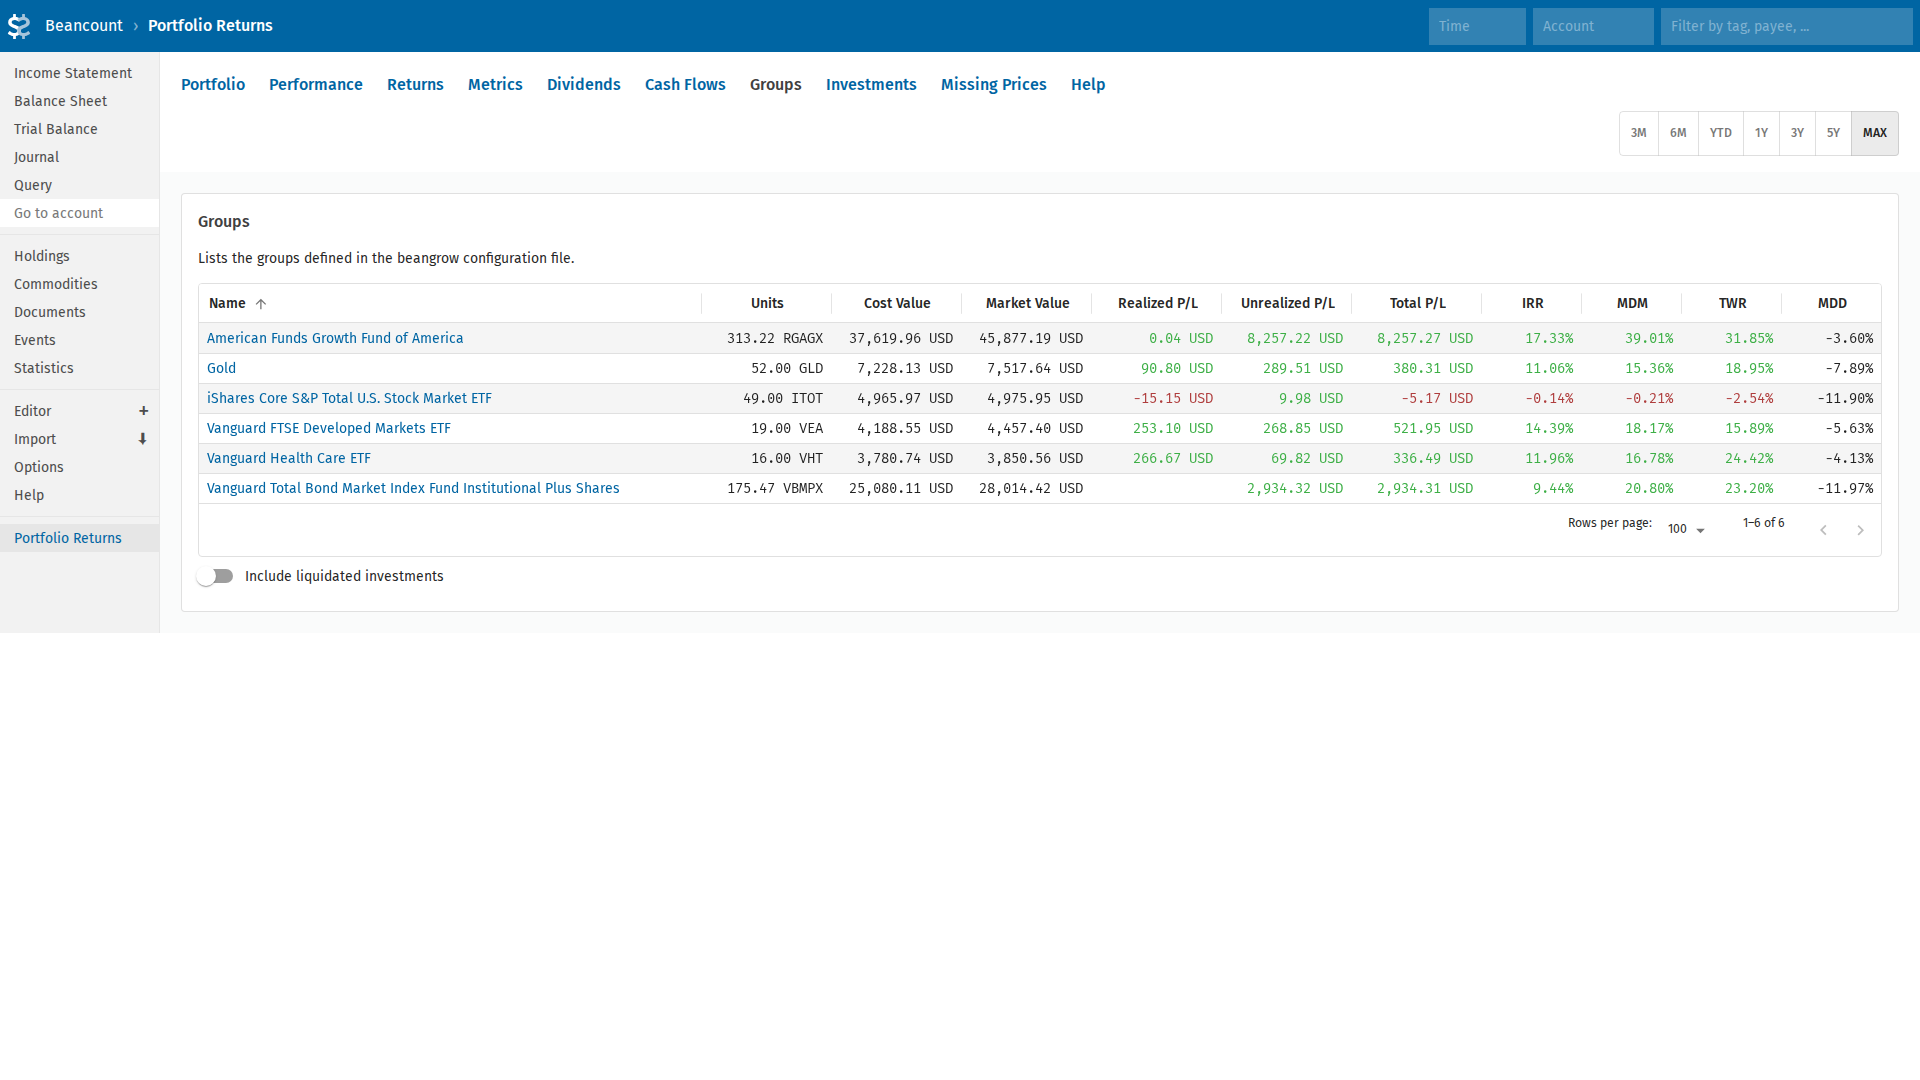Image resolution: width=1920 pixels, height=1080 pixels.
Task: Open Balance Sheet in the sidebar
Action: point(60,101)
